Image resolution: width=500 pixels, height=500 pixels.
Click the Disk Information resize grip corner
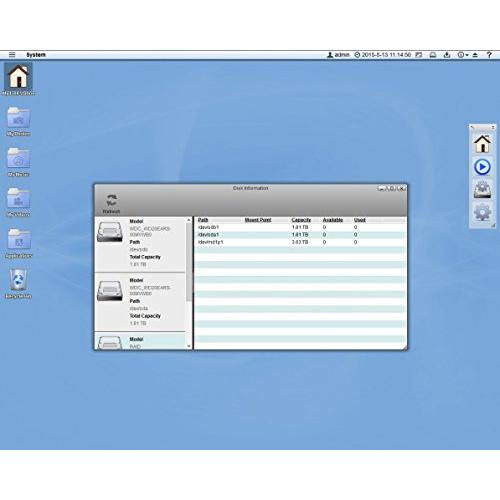point(405,347)
